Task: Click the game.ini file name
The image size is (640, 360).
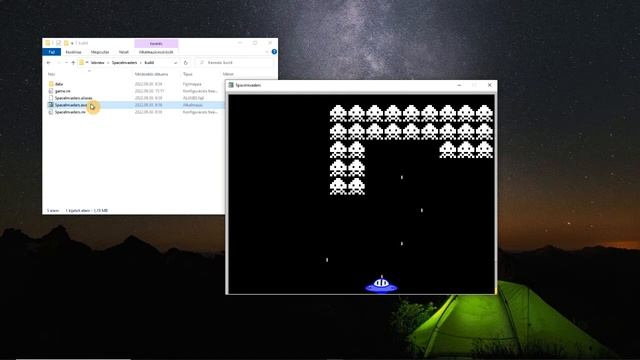Action: (62, 91)
